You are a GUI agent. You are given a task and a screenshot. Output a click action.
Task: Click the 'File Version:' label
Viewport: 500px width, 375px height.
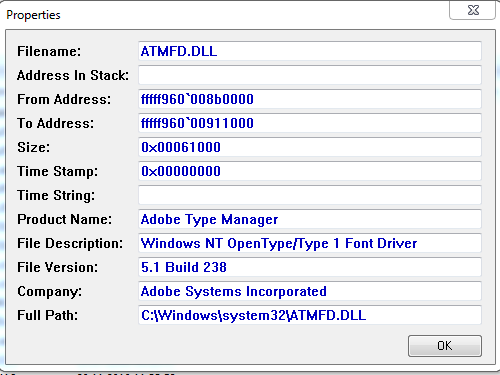tap(58, 267)
